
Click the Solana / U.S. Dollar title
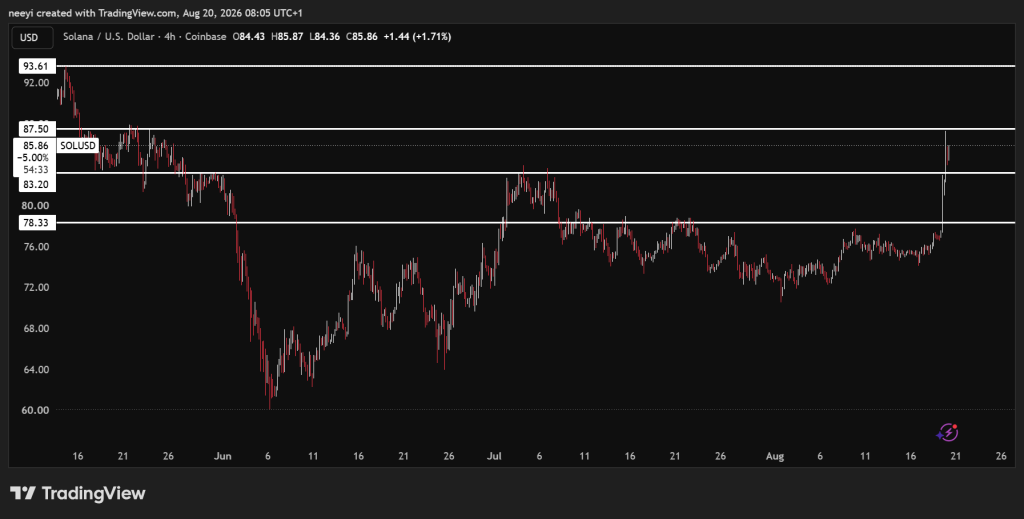pos(109,37)
